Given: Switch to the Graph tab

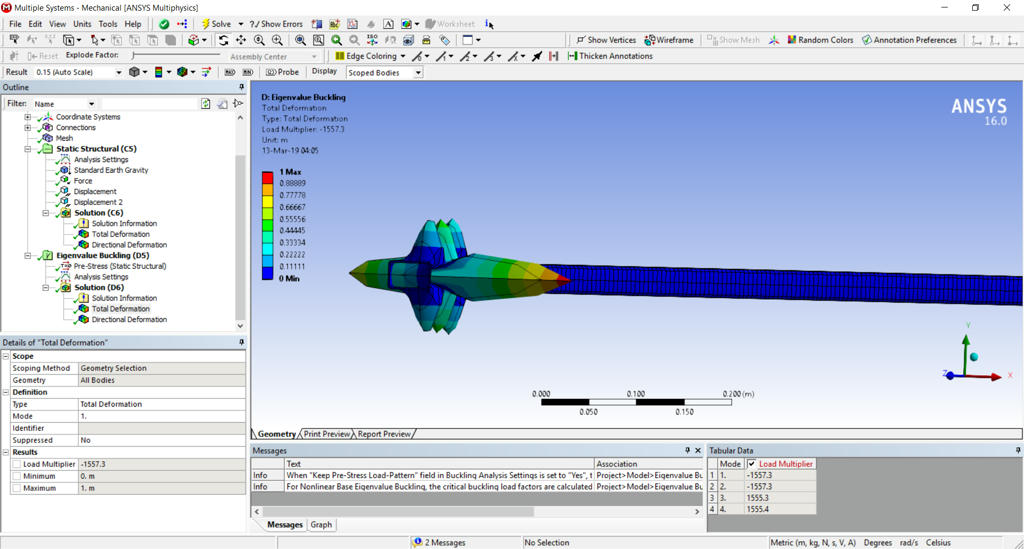Looking at the screenshot, I should pos(321,524).
